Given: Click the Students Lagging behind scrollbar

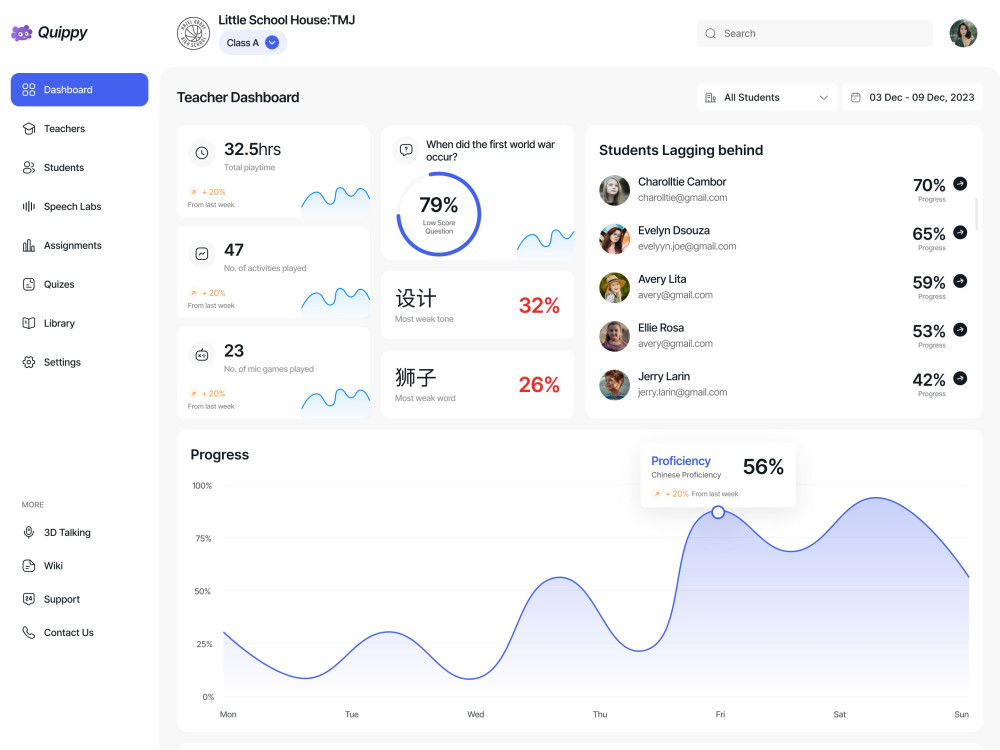Looking at the screenshot, I should pos(976,214).
